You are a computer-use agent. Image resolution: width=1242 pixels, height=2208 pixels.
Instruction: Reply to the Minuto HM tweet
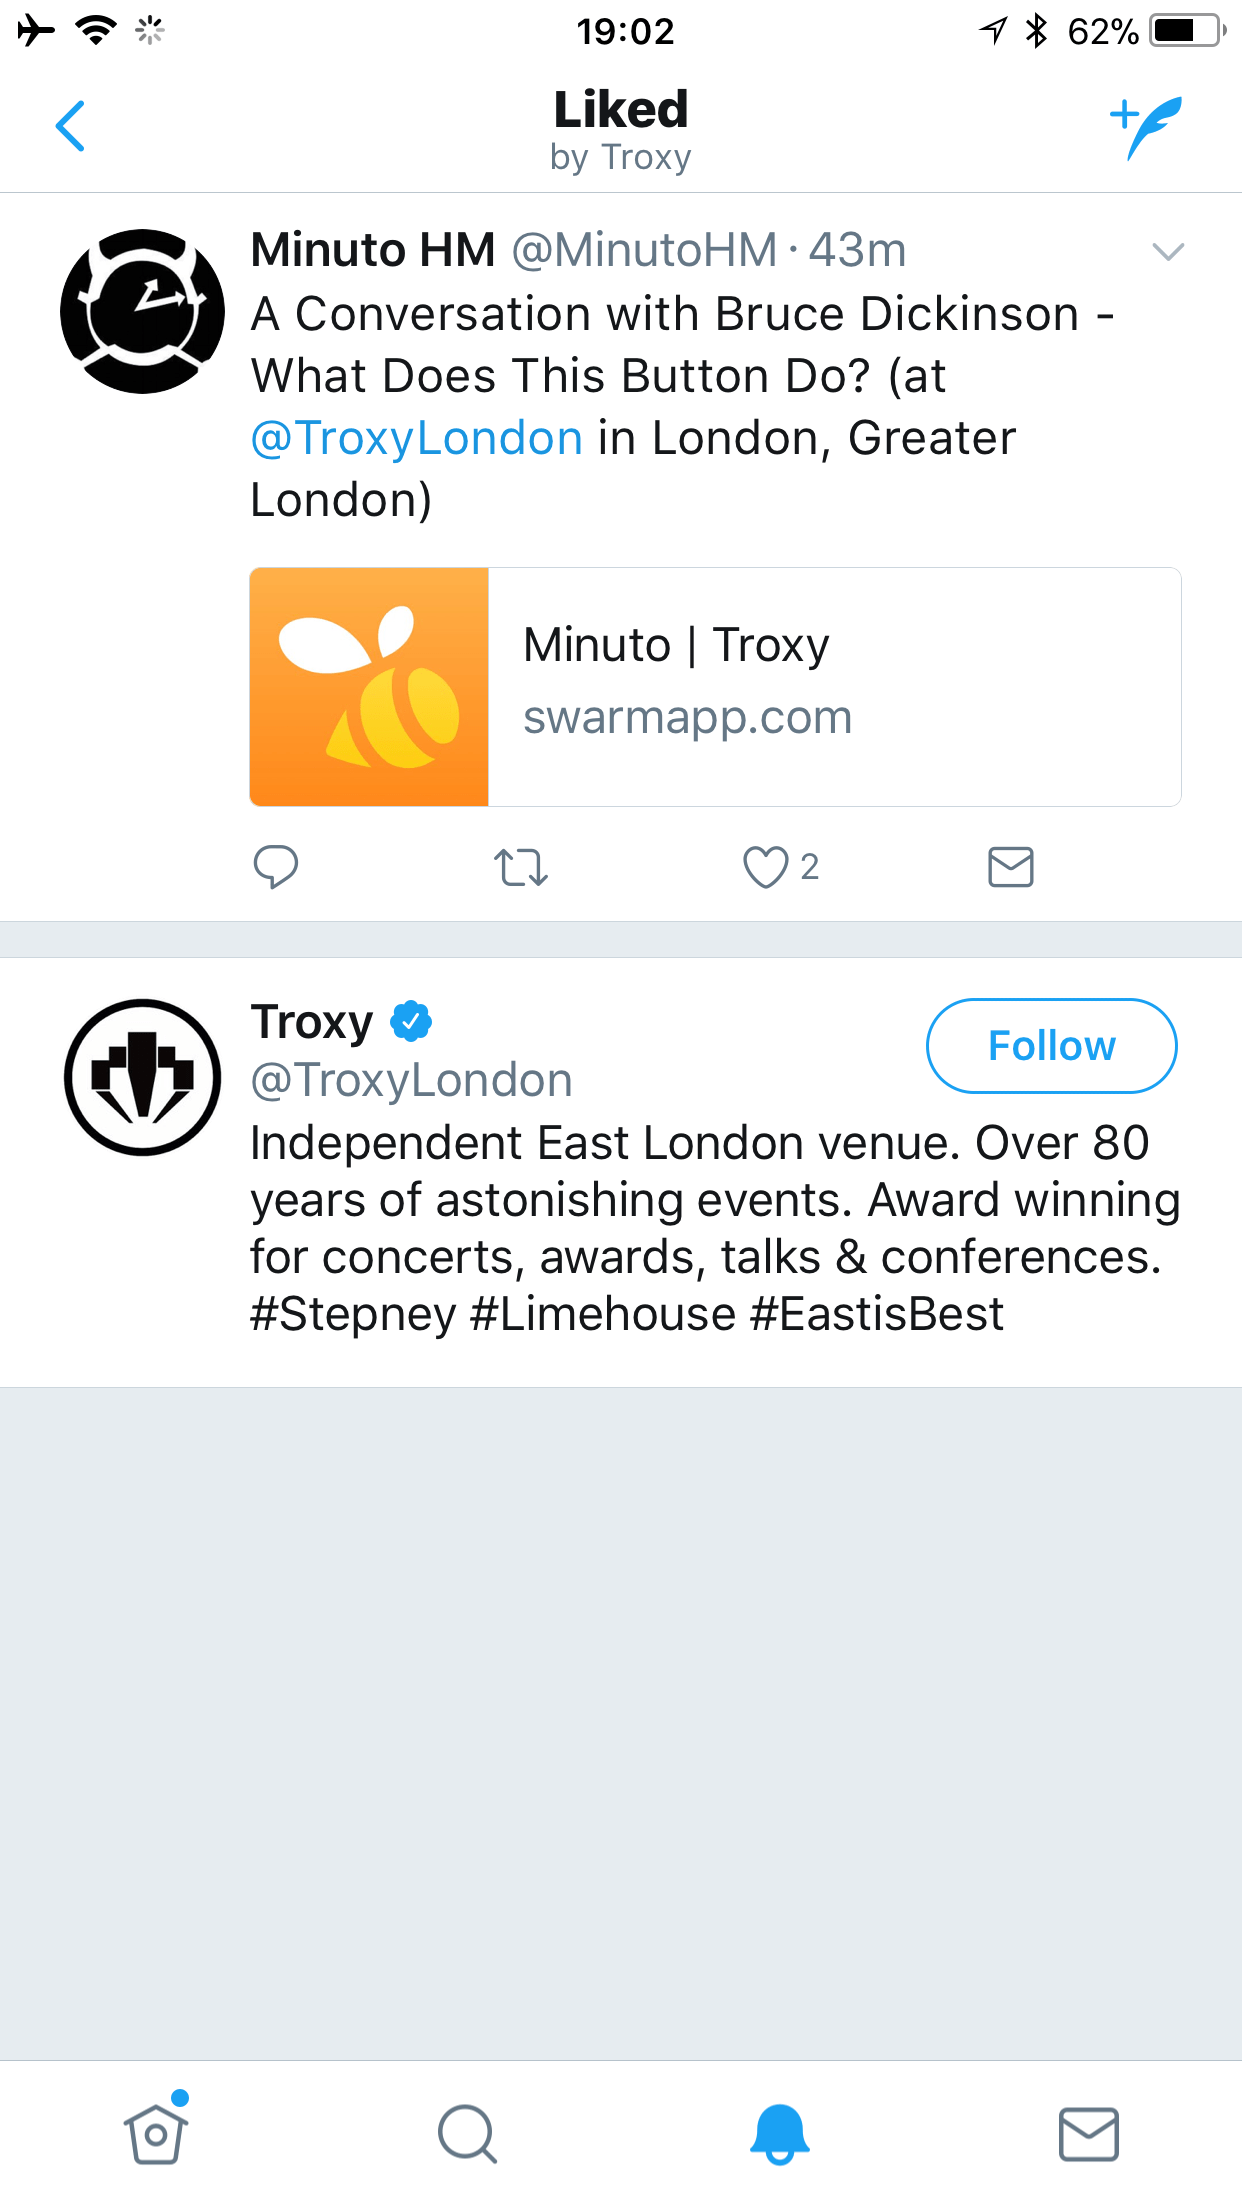276,867
